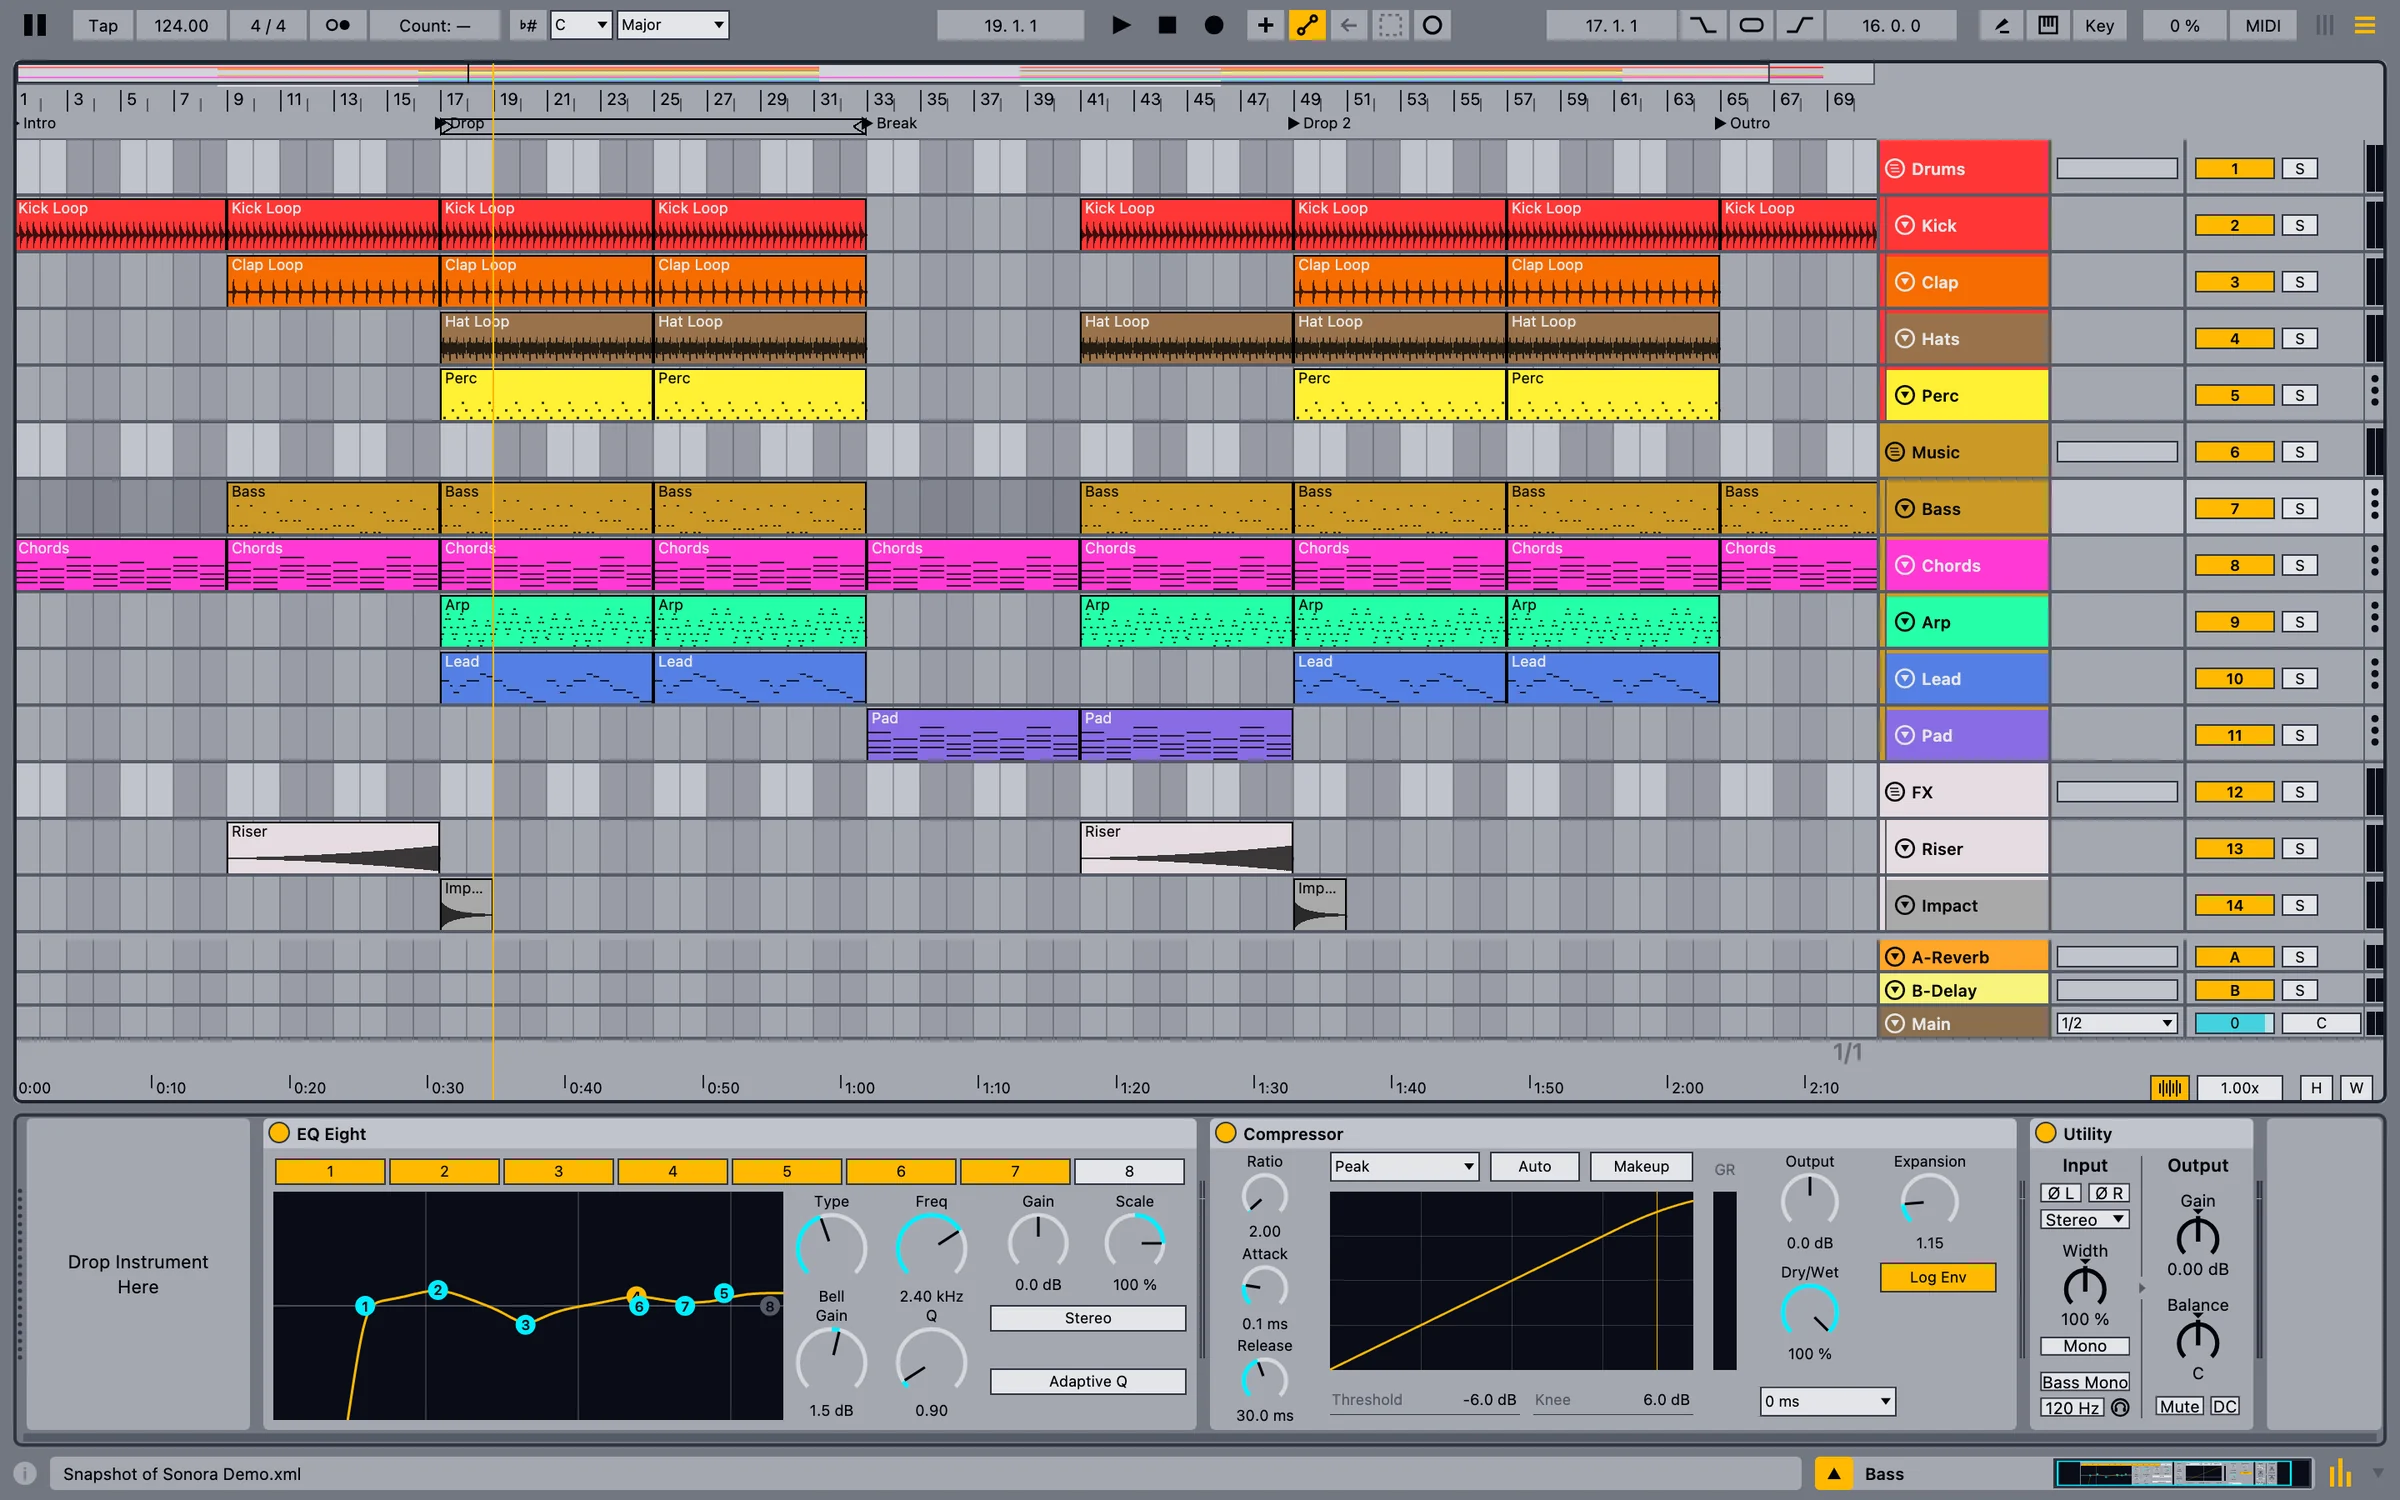
Task: Open the root note C dropdown
Action: [x=581, y=25]
